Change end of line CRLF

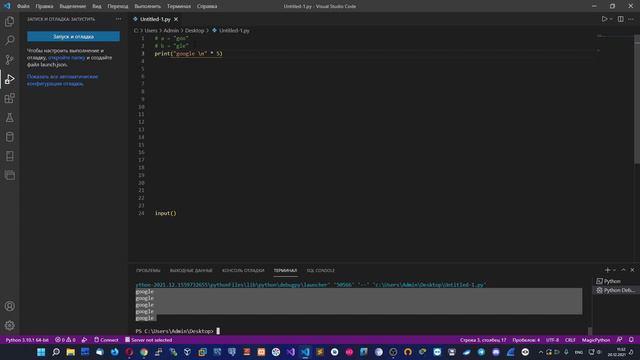coord(570,340)
